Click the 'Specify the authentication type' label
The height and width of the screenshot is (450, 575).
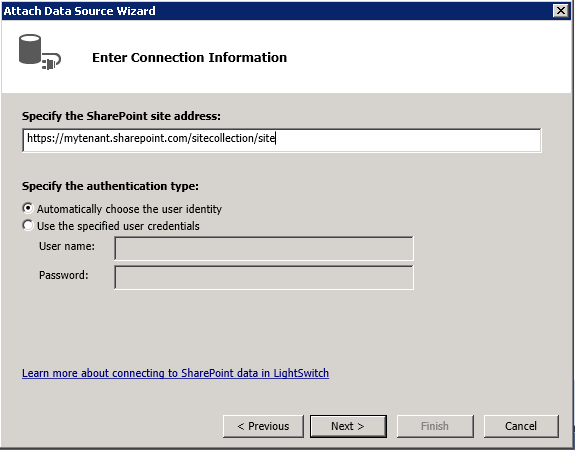click(x=110, y=186)
